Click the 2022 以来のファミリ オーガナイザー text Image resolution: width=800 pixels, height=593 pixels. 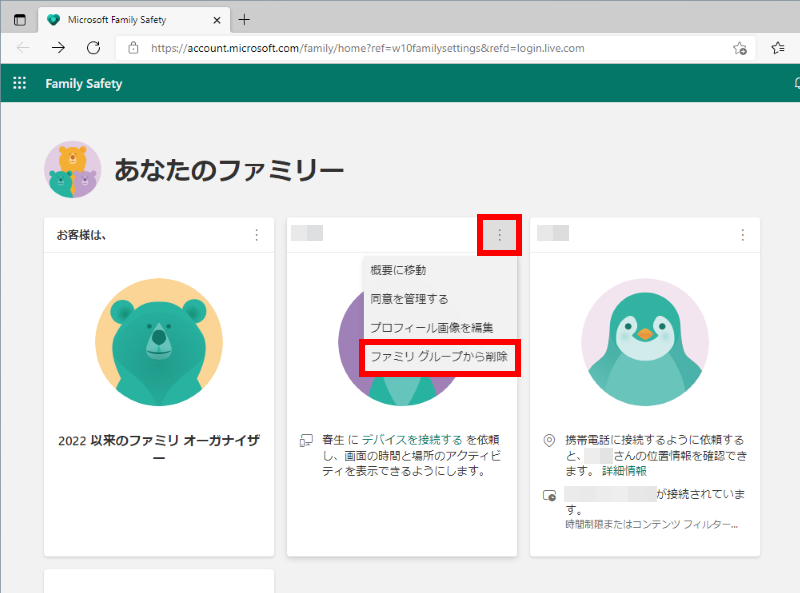pos(159,448)
